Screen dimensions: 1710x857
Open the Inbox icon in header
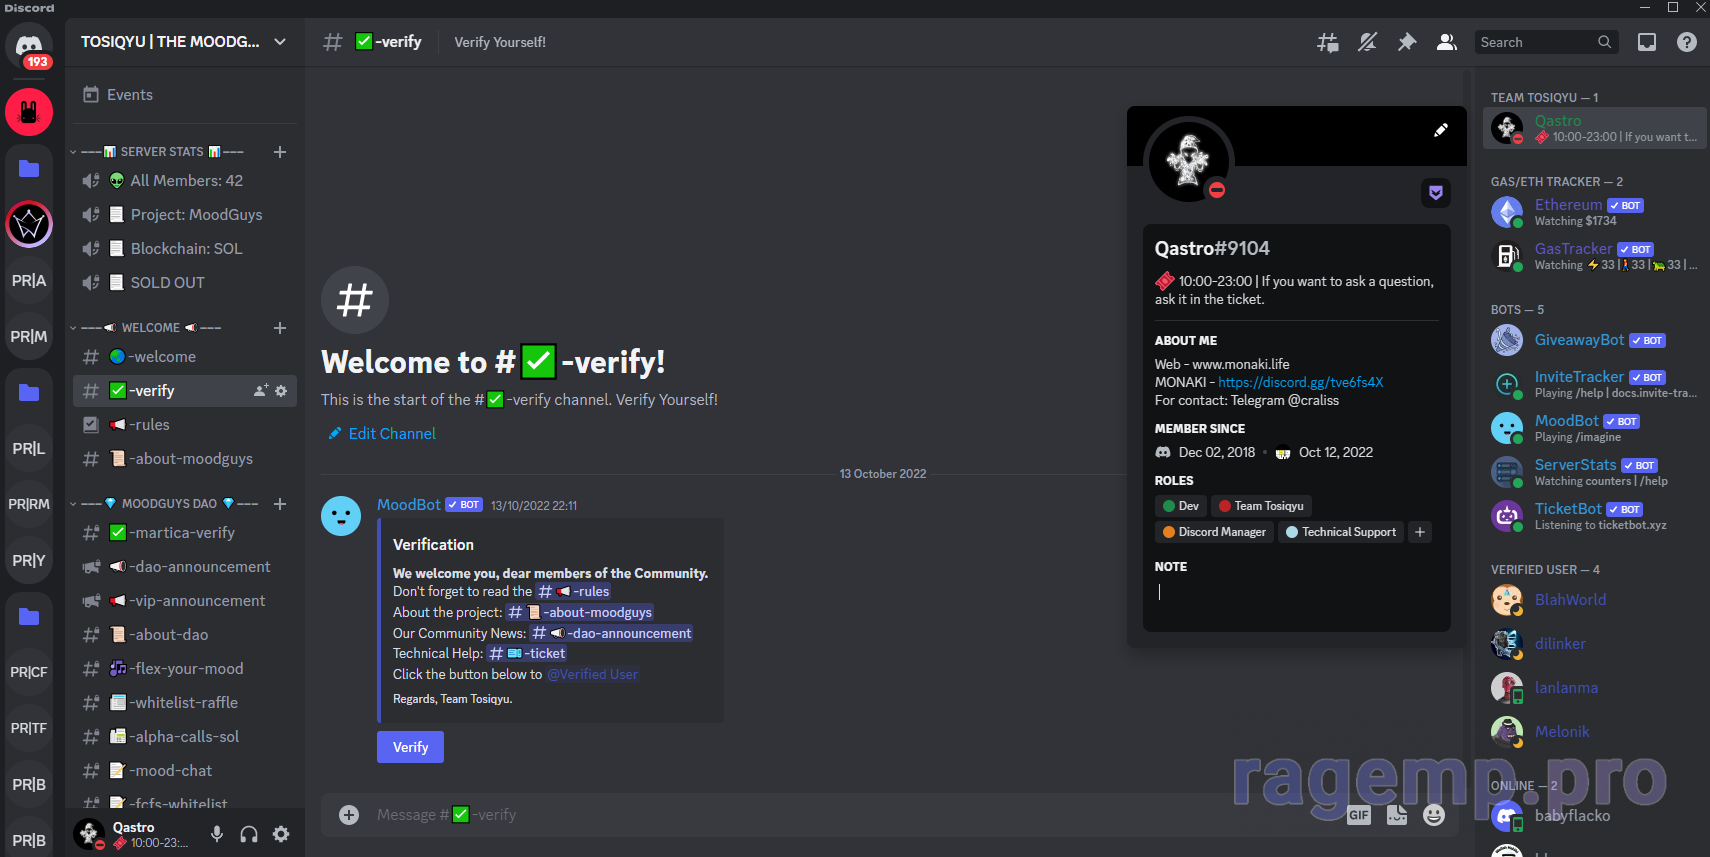point(1647,42)
